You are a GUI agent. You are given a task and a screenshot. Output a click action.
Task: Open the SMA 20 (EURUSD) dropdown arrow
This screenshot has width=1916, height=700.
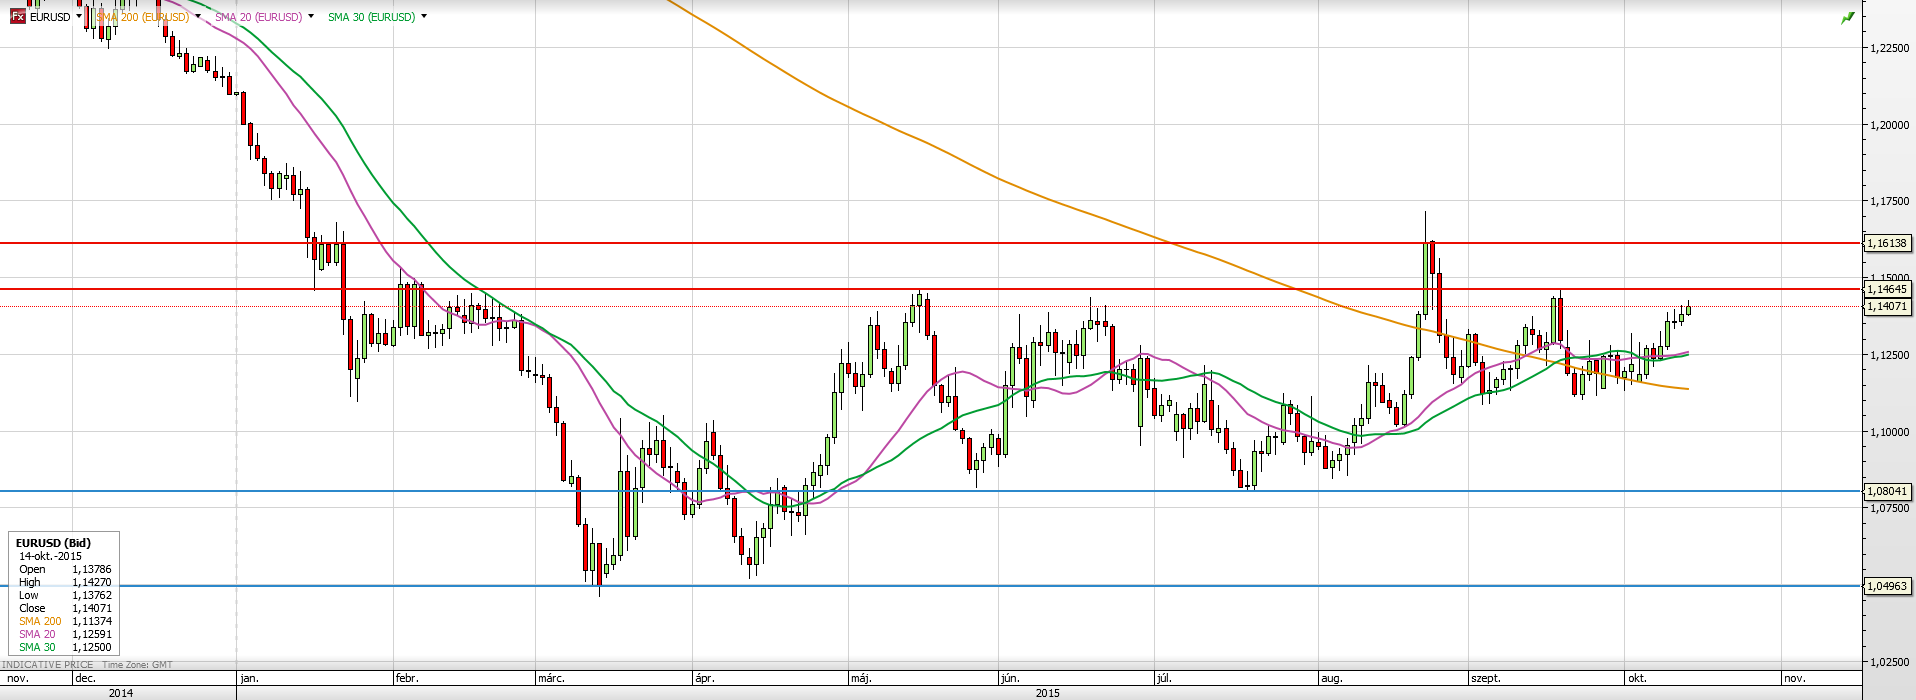tap(311, 16)
